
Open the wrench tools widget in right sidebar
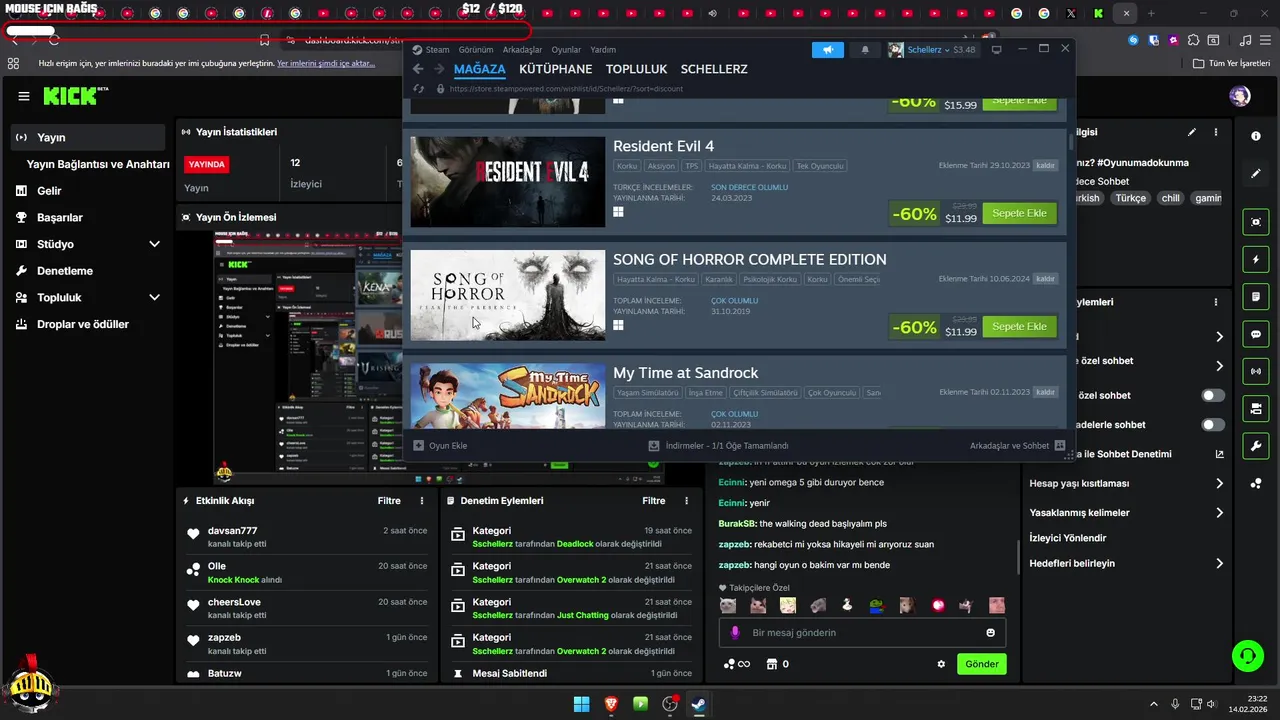point(1256,446)
